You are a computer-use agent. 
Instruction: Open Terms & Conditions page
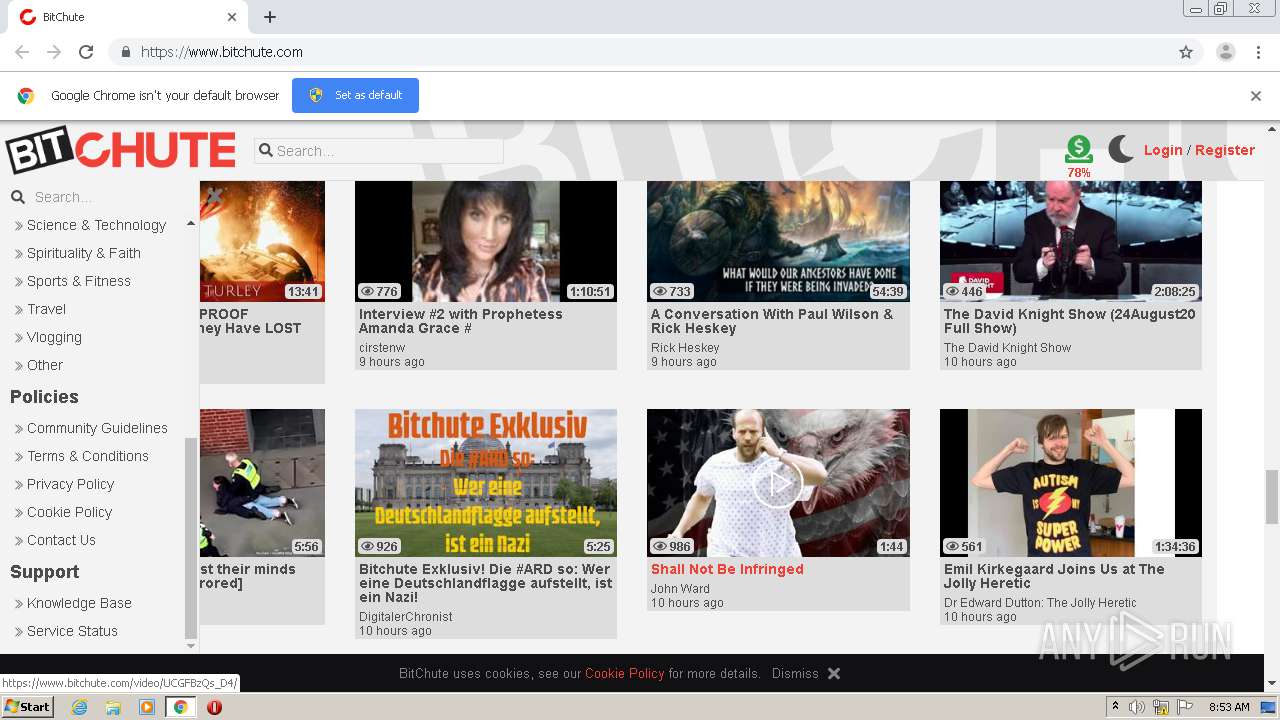point(88,456)
